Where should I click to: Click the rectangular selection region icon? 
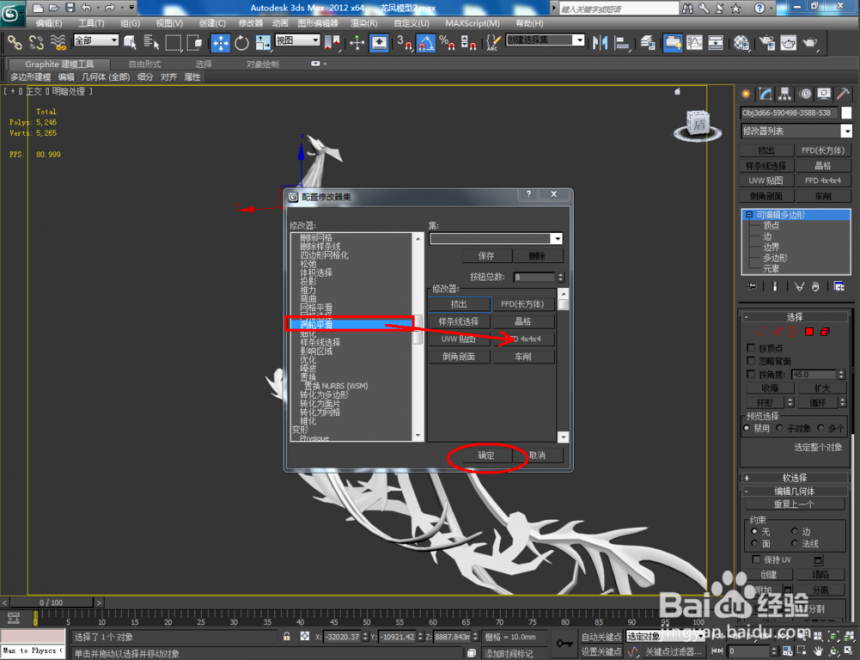[173, 43]
